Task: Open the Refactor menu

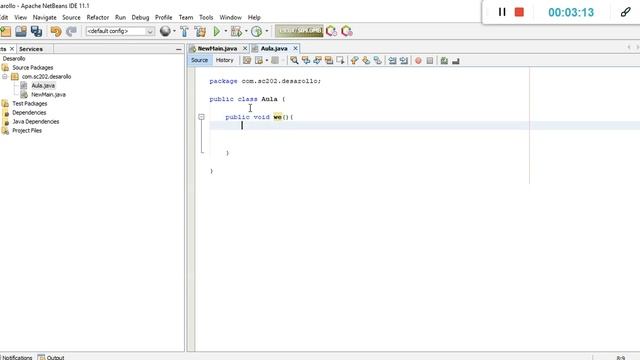Action: pos(98,18)
